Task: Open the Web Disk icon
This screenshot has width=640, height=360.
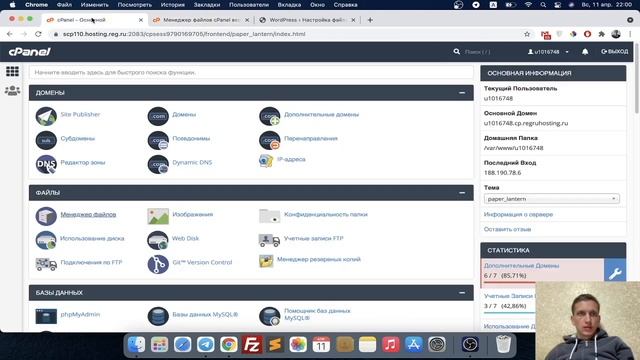Action: [158, 240]
